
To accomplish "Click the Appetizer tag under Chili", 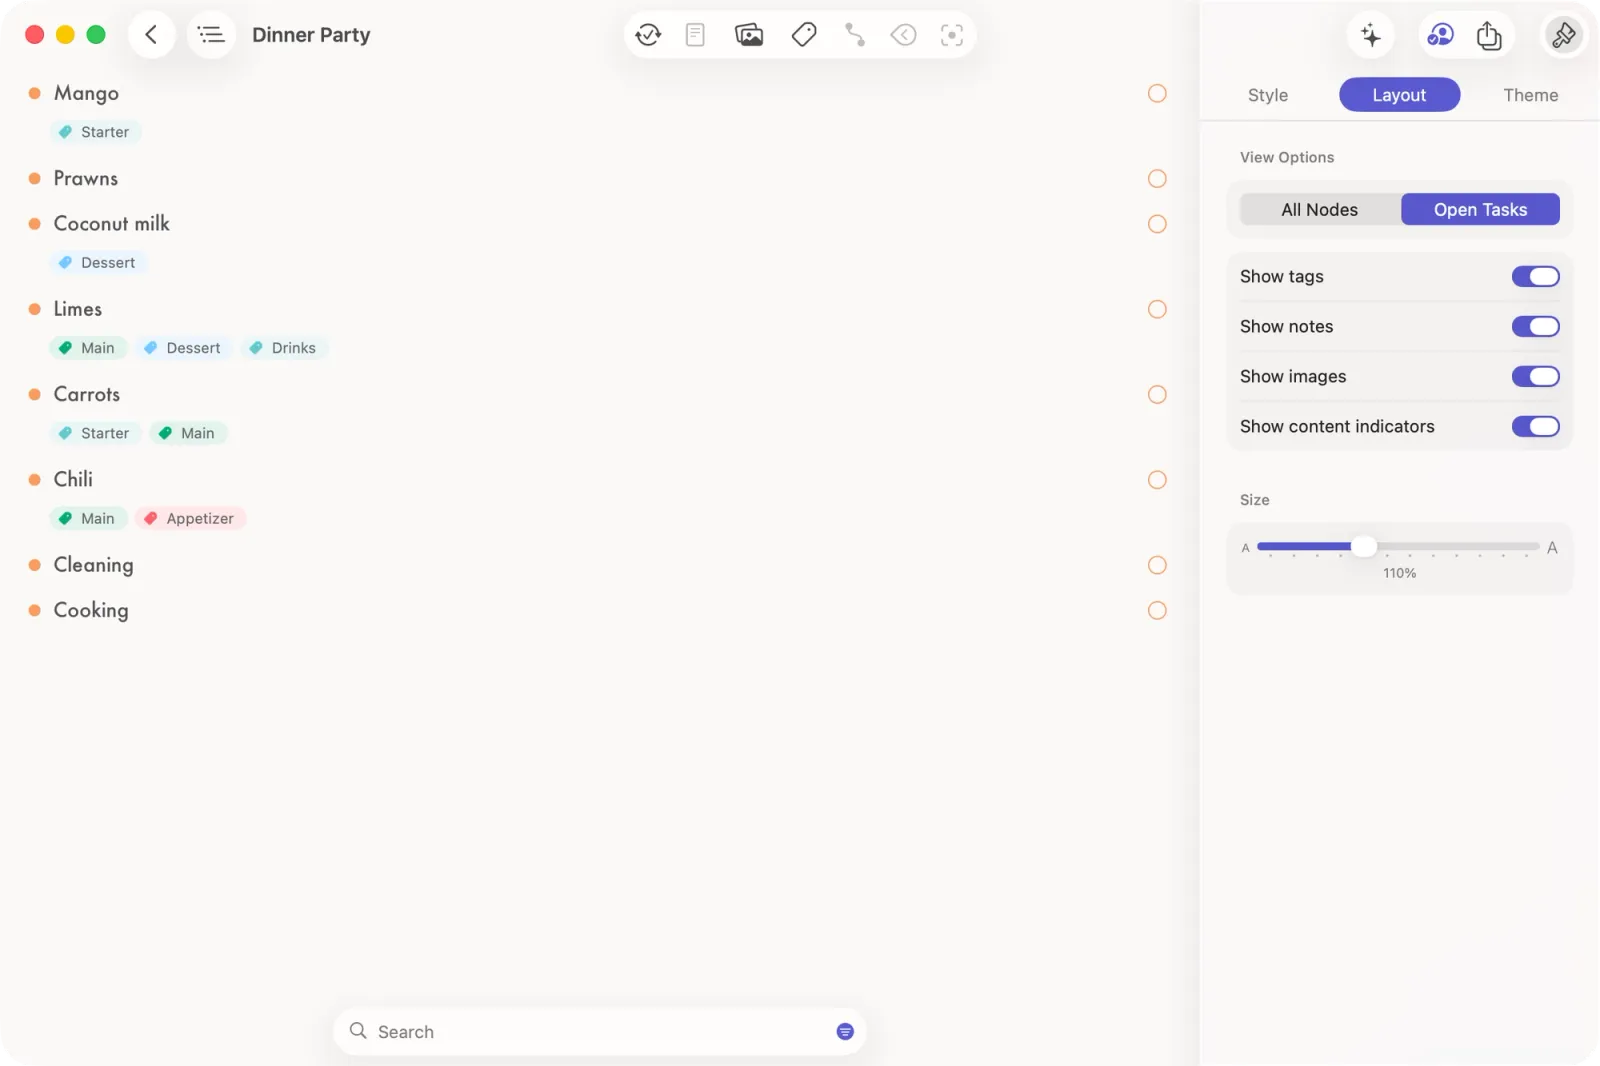I will tap(190, 518).
